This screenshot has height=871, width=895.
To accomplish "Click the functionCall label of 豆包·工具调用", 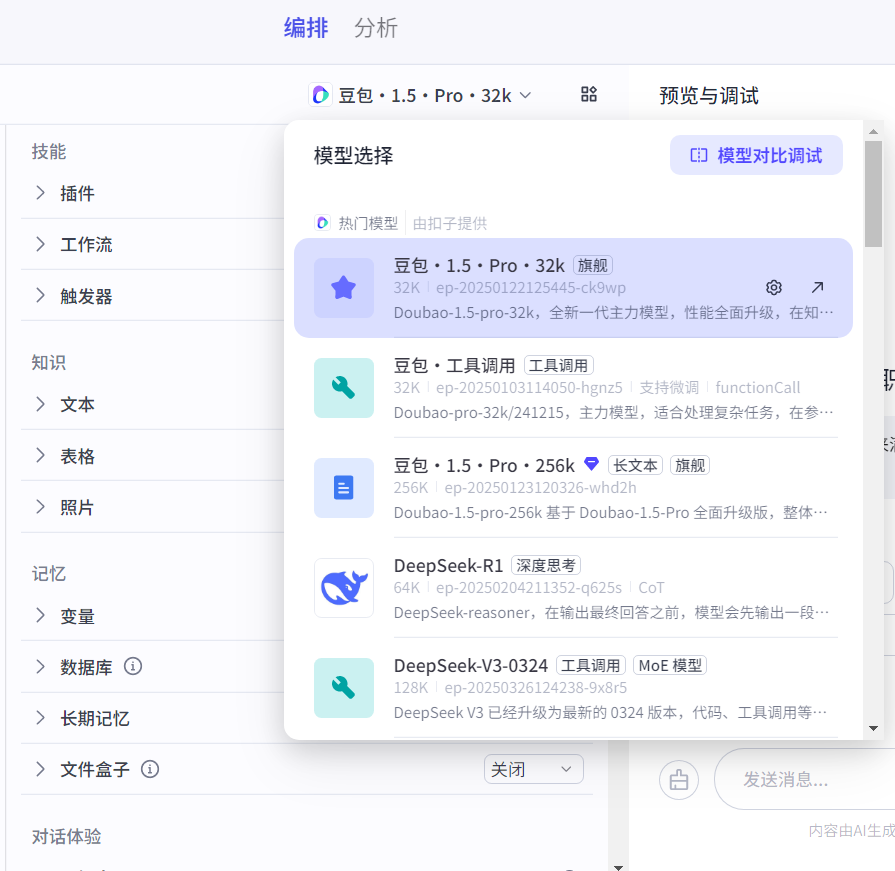I will tap(757, 388).
